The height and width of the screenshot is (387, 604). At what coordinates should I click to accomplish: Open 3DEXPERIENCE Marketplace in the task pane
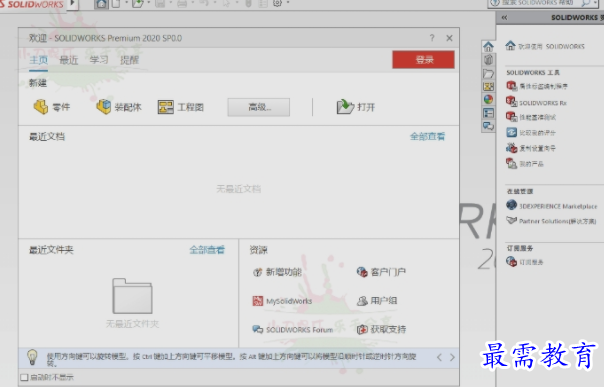[x=551, y=206]
